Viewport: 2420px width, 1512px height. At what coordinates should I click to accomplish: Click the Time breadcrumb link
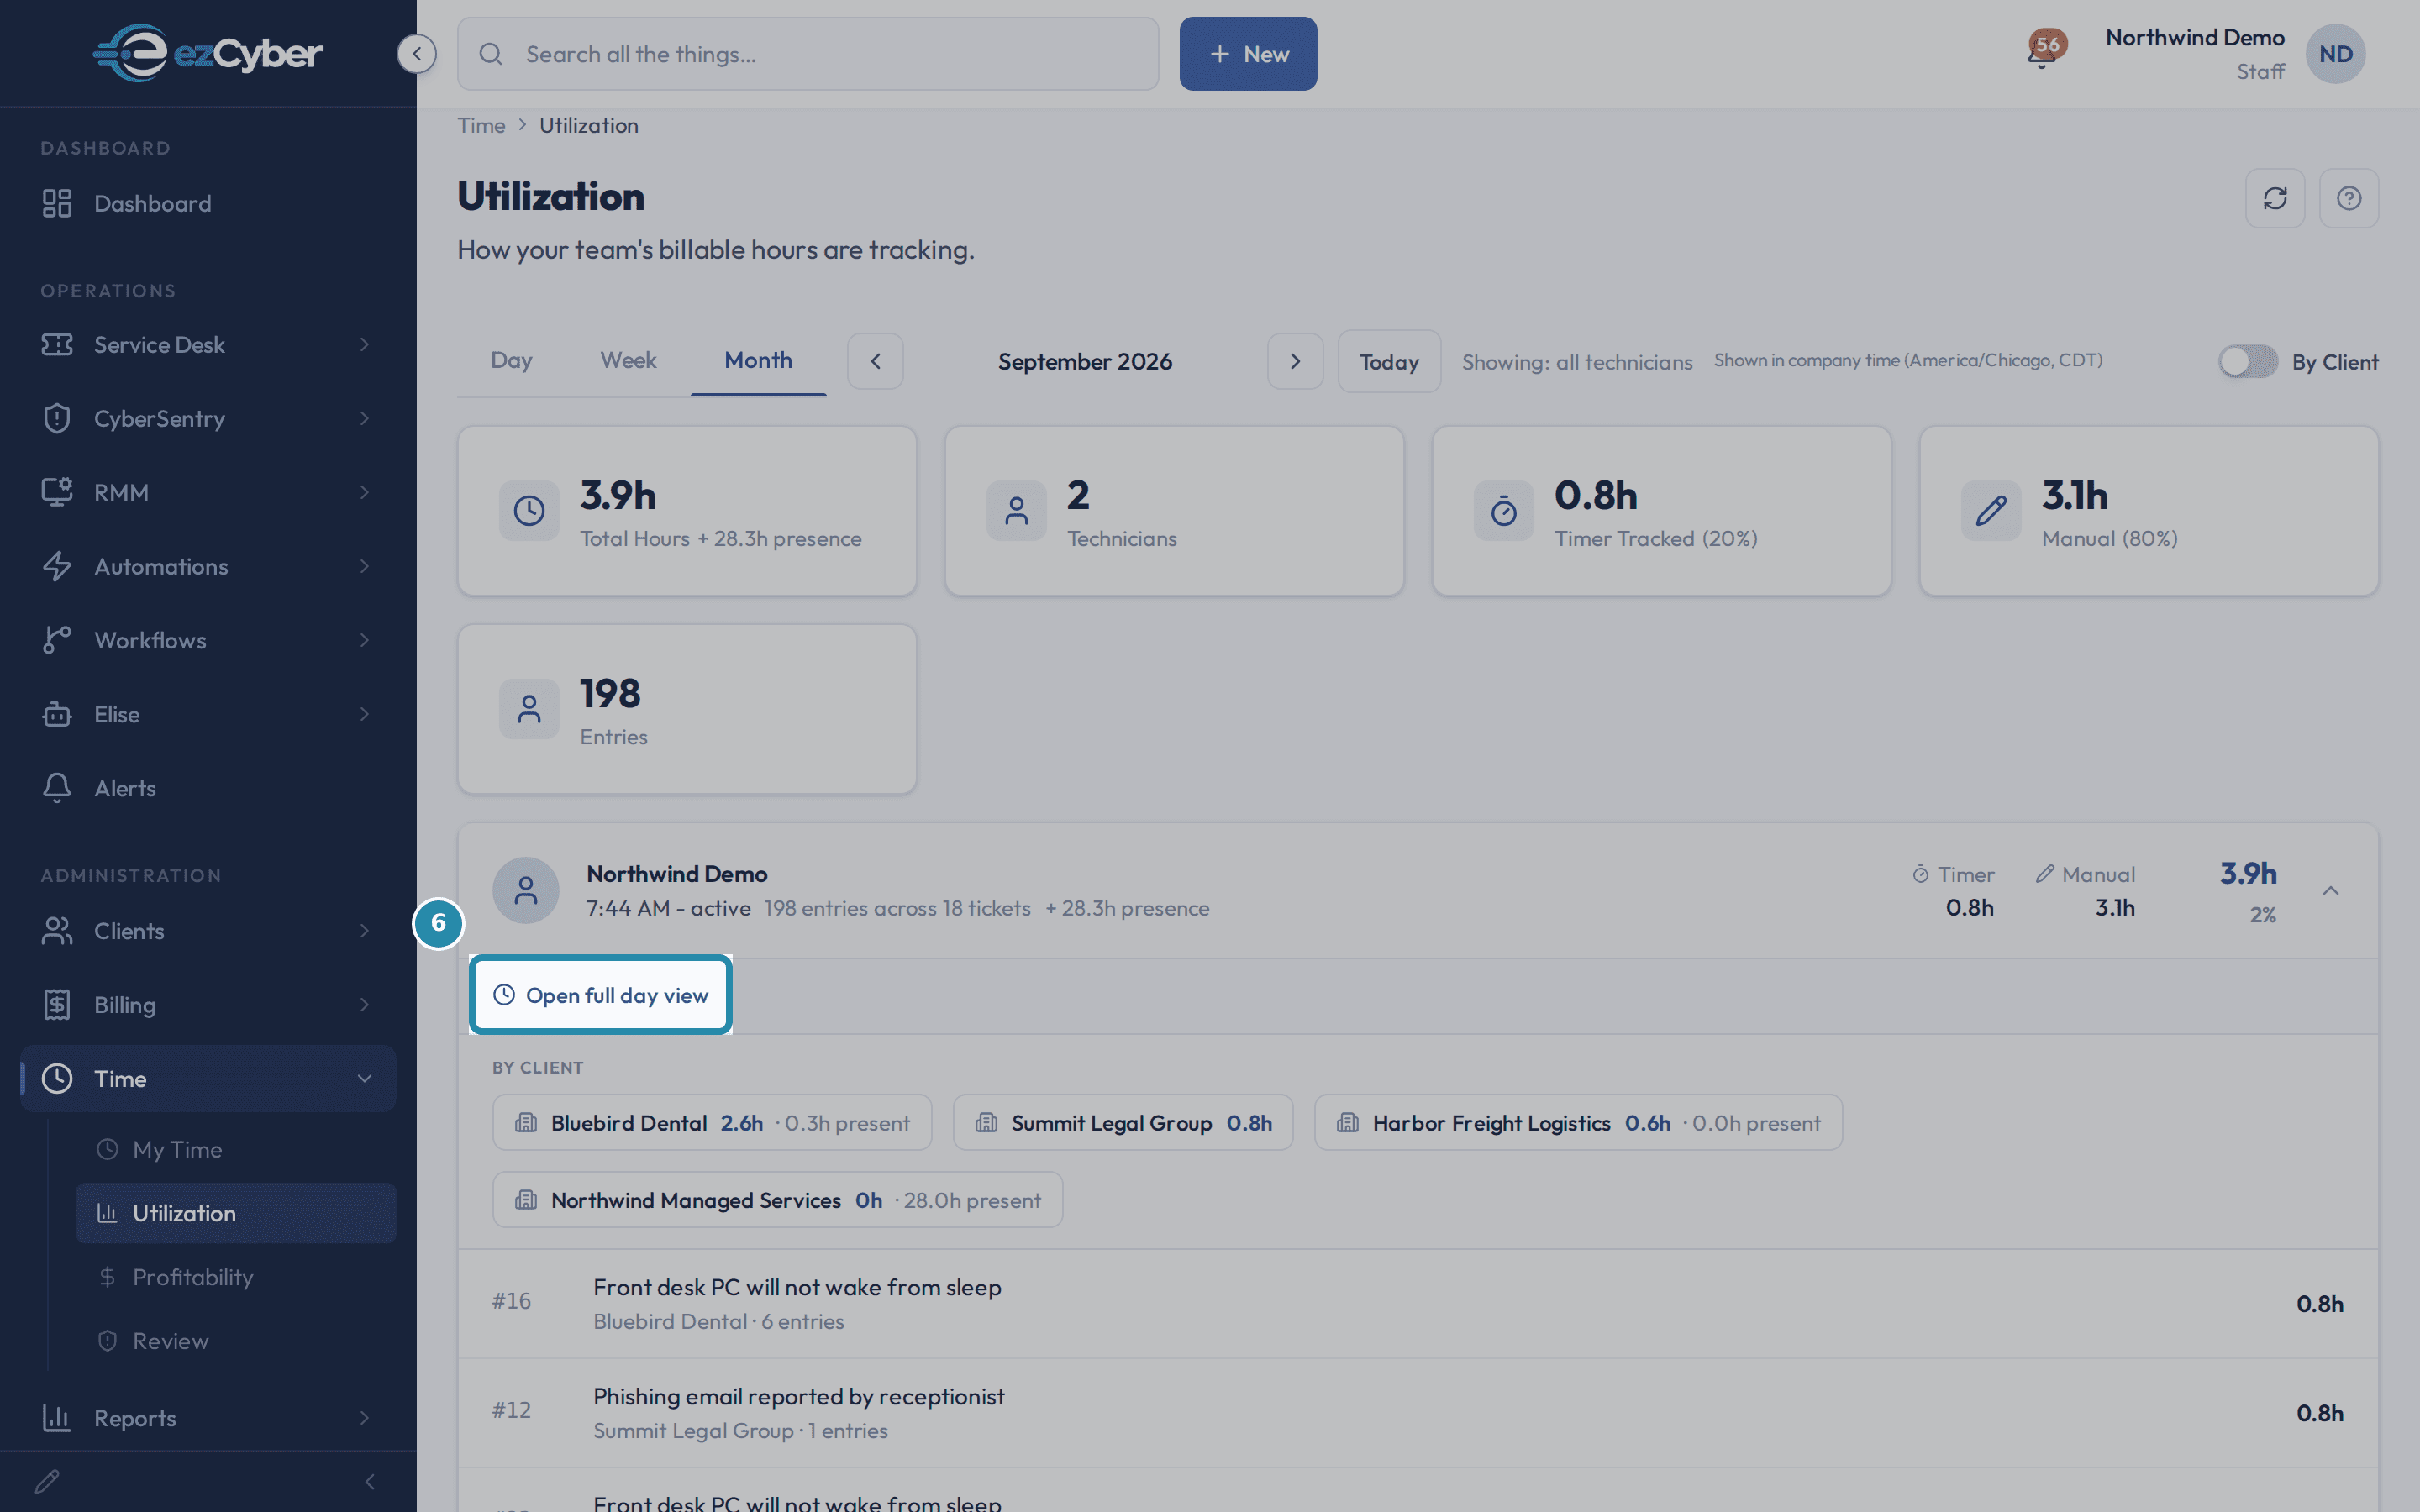click(x=481, y=126)
